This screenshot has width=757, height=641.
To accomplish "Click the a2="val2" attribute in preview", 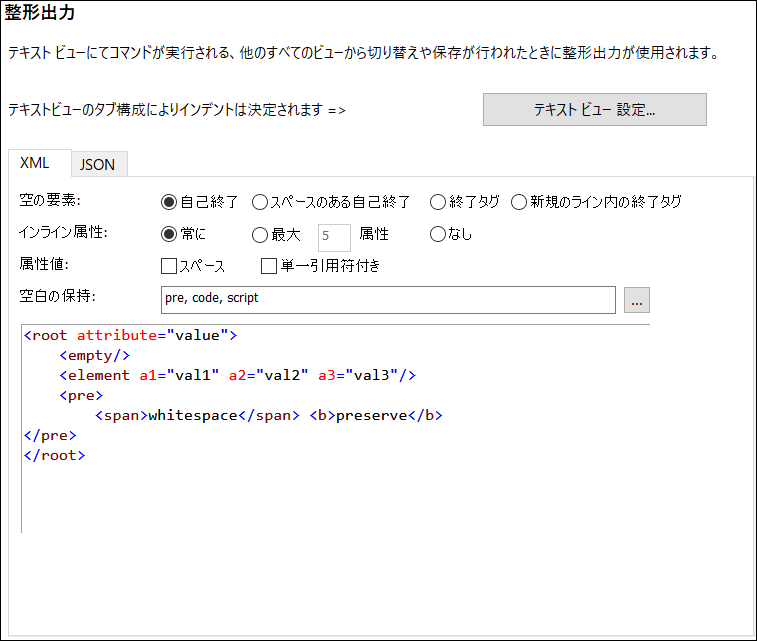I will (x=267, y=376).
